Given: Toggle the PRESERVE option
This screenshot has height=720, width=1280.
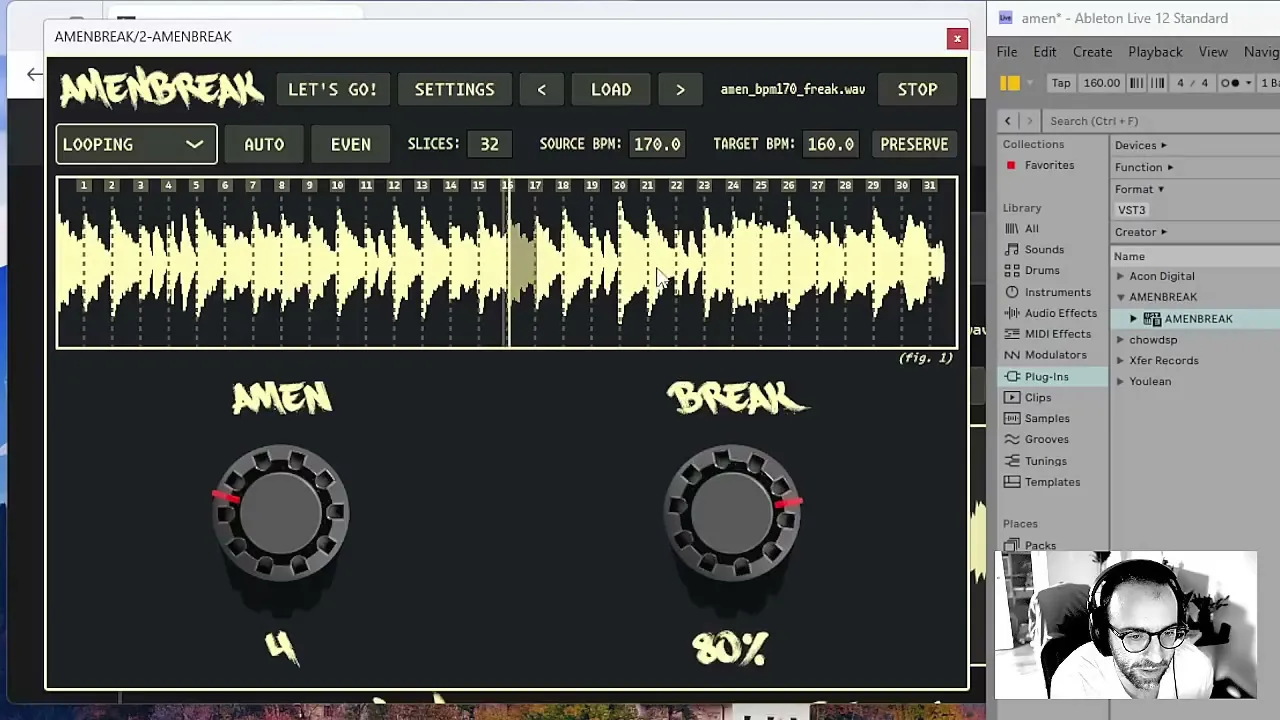Looking at the screenshot, I should point(914,144).
